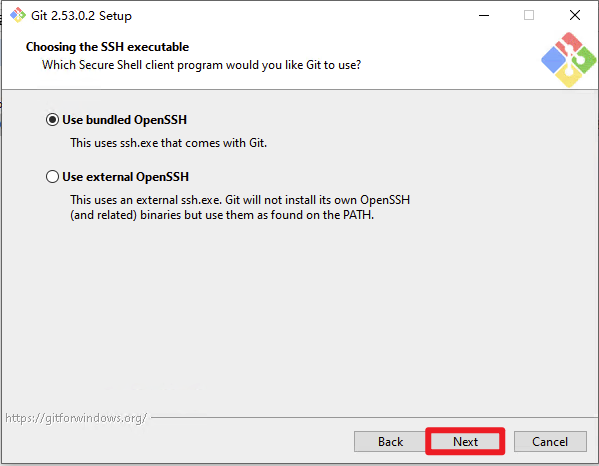The height and width of the screenshot is (466, 599).
Task: Click the "(and related) binaries" description line
Action: click(x=222, y=215)
